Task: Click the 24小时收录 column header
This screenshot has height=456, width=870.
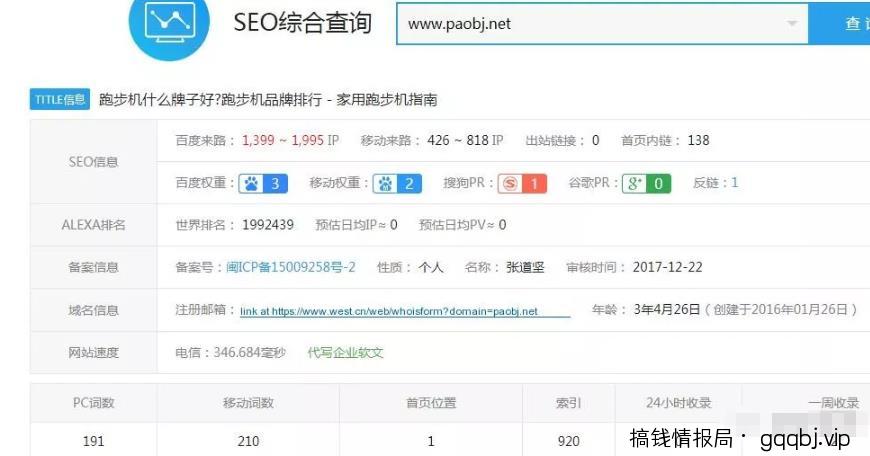Action: (x=679, y=403)
